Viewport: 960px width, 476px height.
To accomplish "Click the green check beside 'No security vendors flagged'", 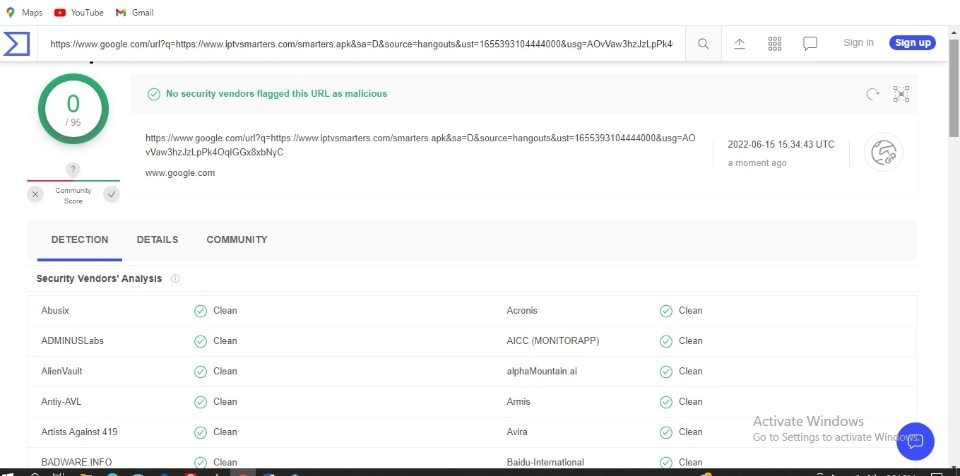I will click(154, 94).
